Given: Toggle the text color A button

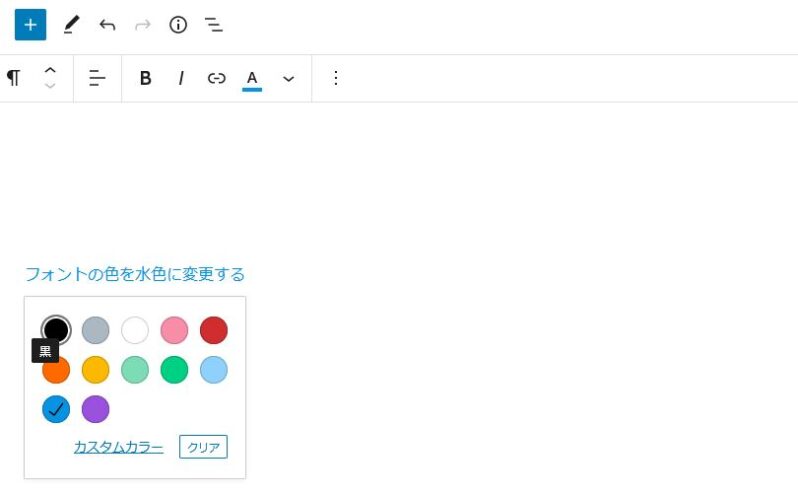Looking at the screenshot, I should pos(252,78).
